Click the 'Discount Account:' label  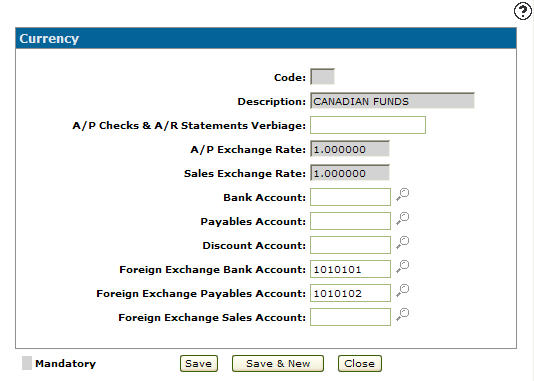(x=254, y=245)
